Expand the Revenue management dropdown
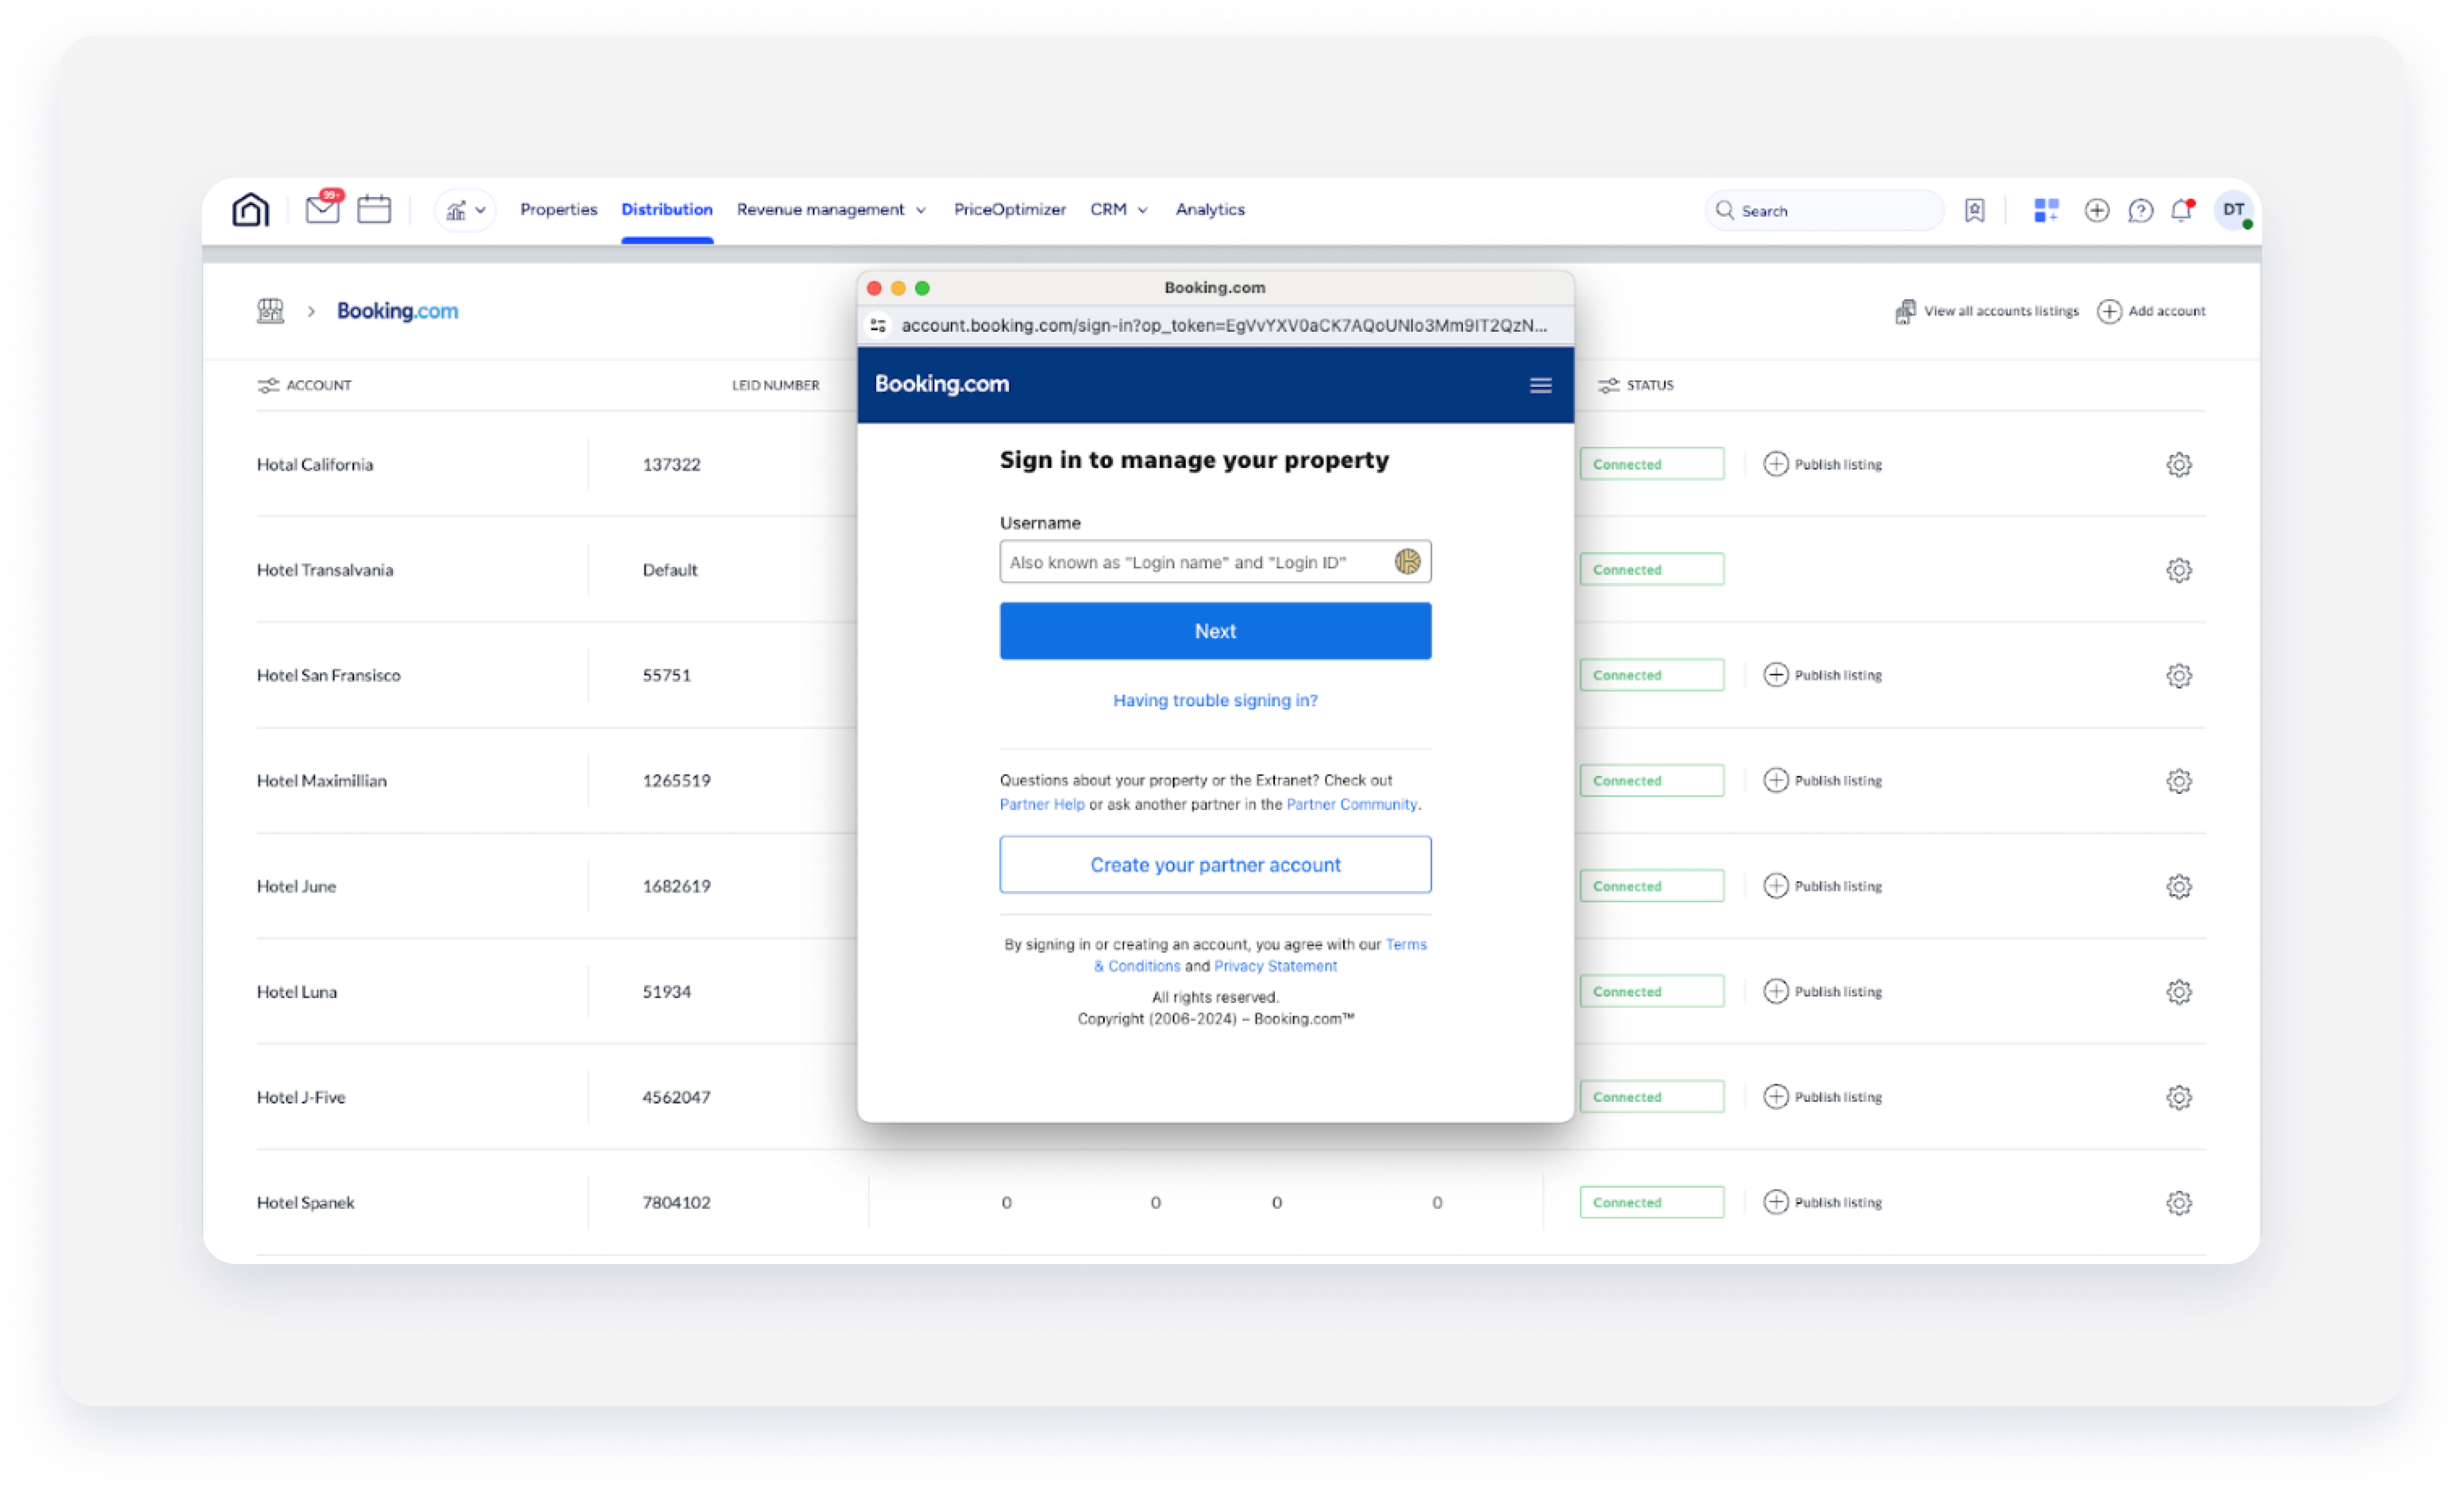Screen dimensions: 2464x1490 tap(831, 210)
